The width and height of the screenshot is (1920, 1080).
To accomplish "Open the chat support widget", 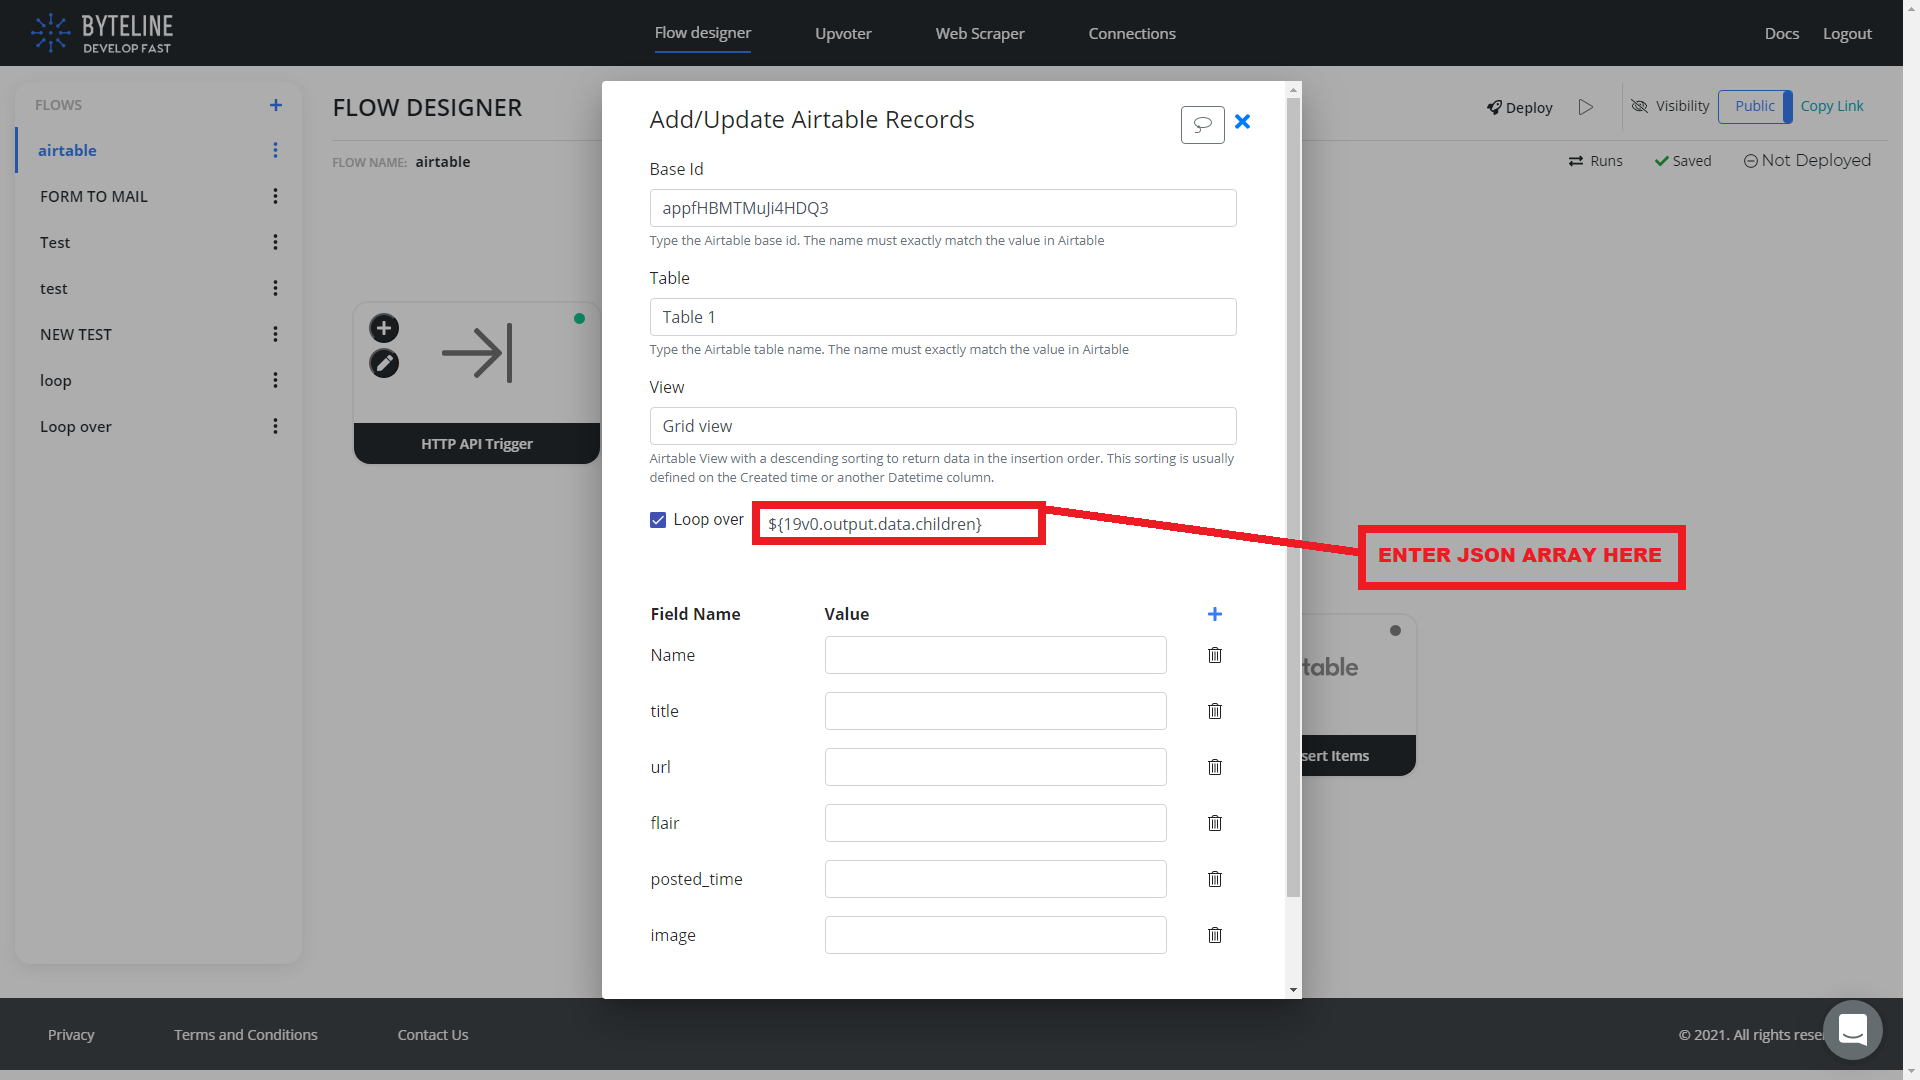I will point(1853,1029).
